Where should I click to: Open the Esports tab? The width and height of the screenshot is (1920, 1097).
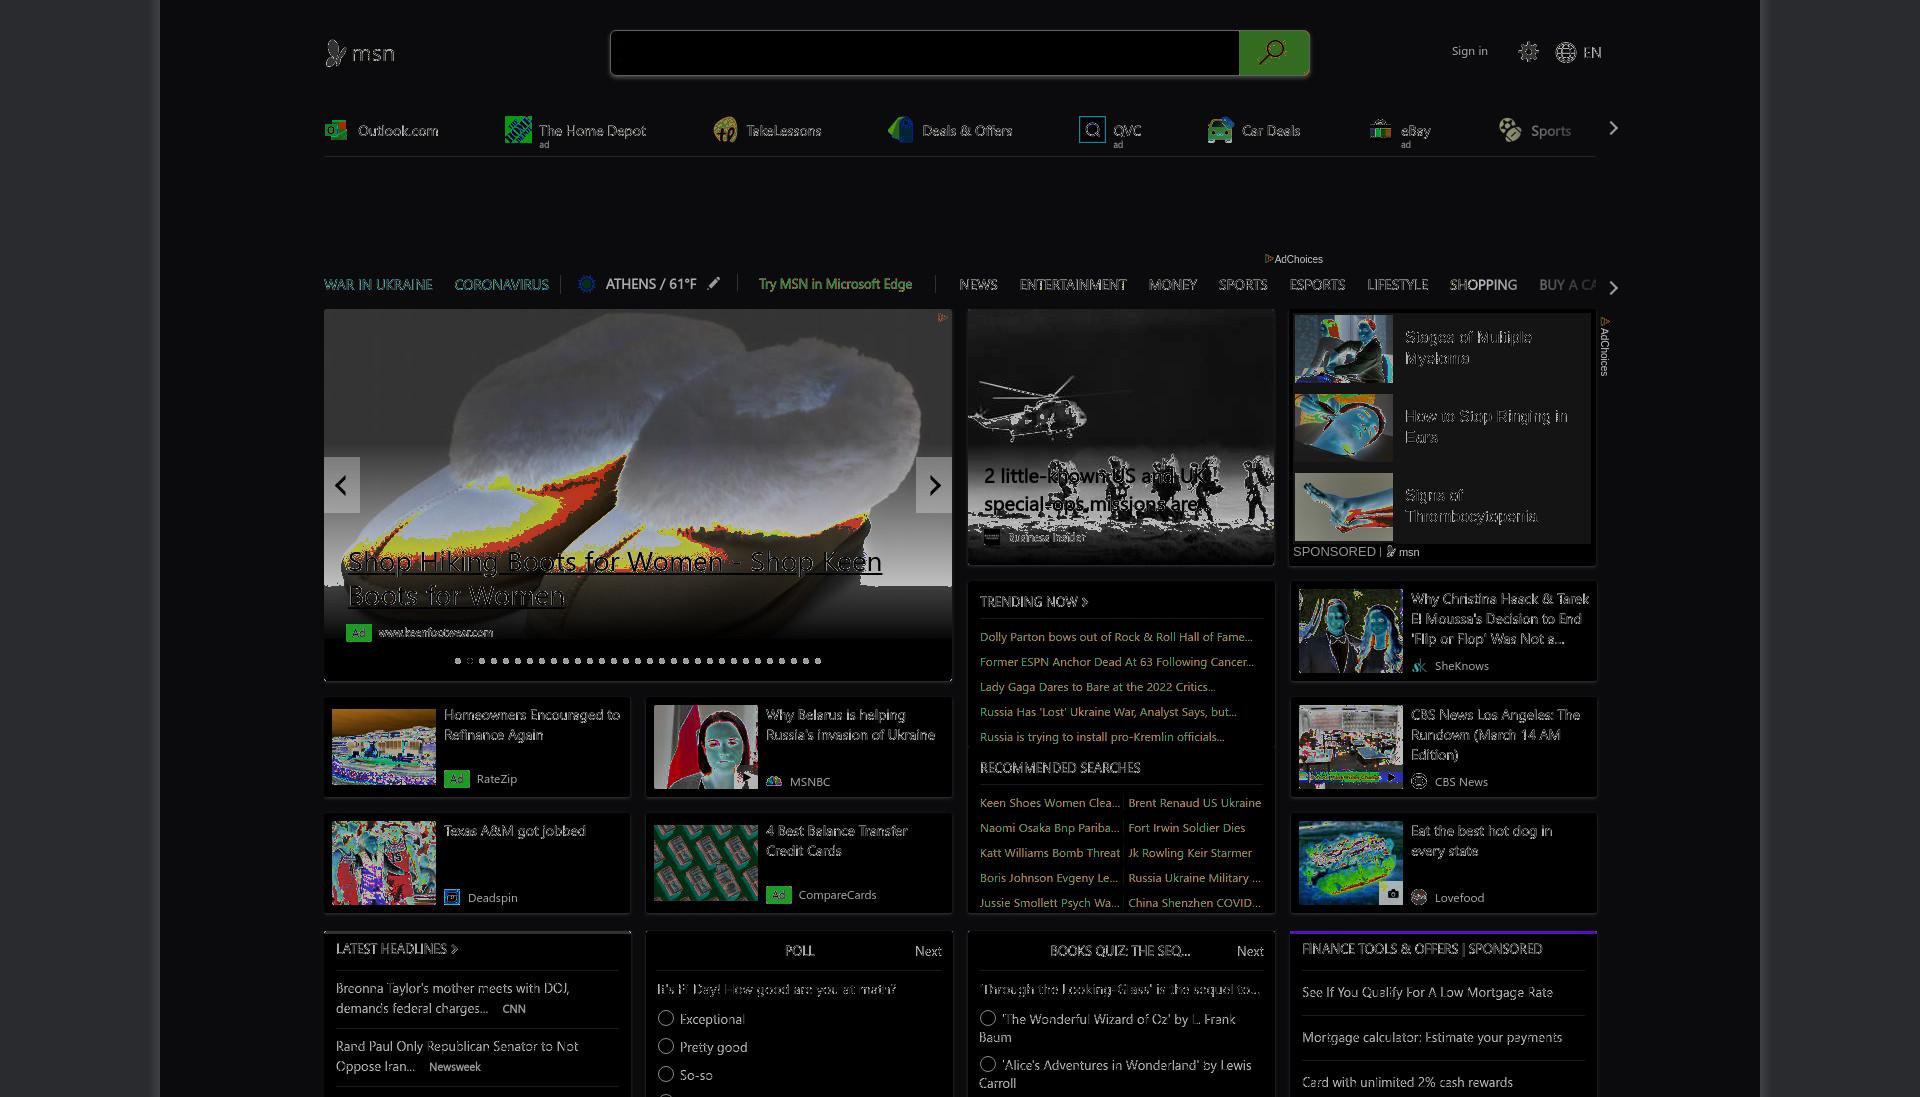pos(1317,284)
